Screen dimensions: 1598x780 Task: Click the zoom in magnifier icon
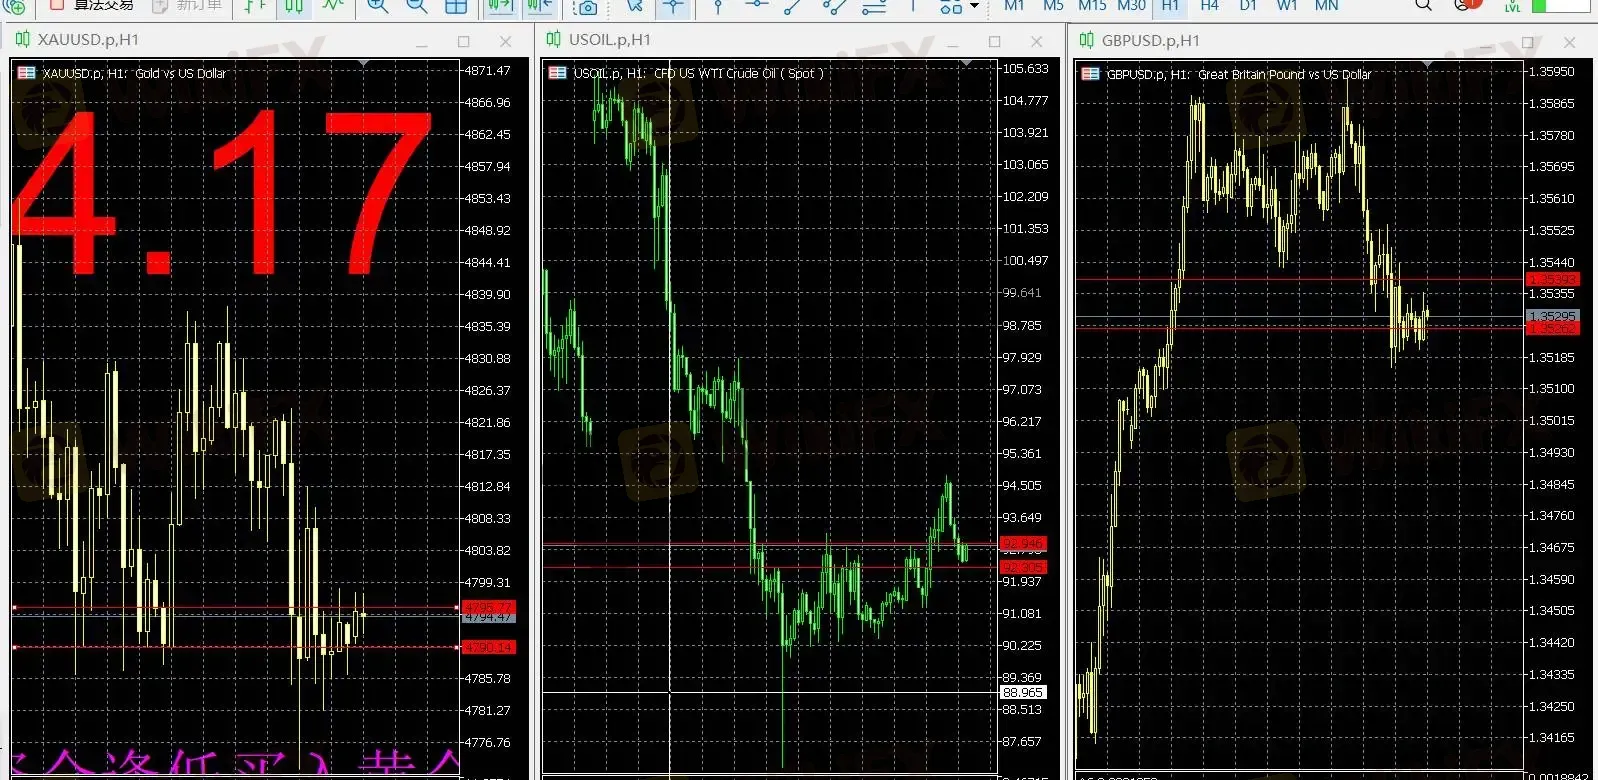tap(377, 6)
